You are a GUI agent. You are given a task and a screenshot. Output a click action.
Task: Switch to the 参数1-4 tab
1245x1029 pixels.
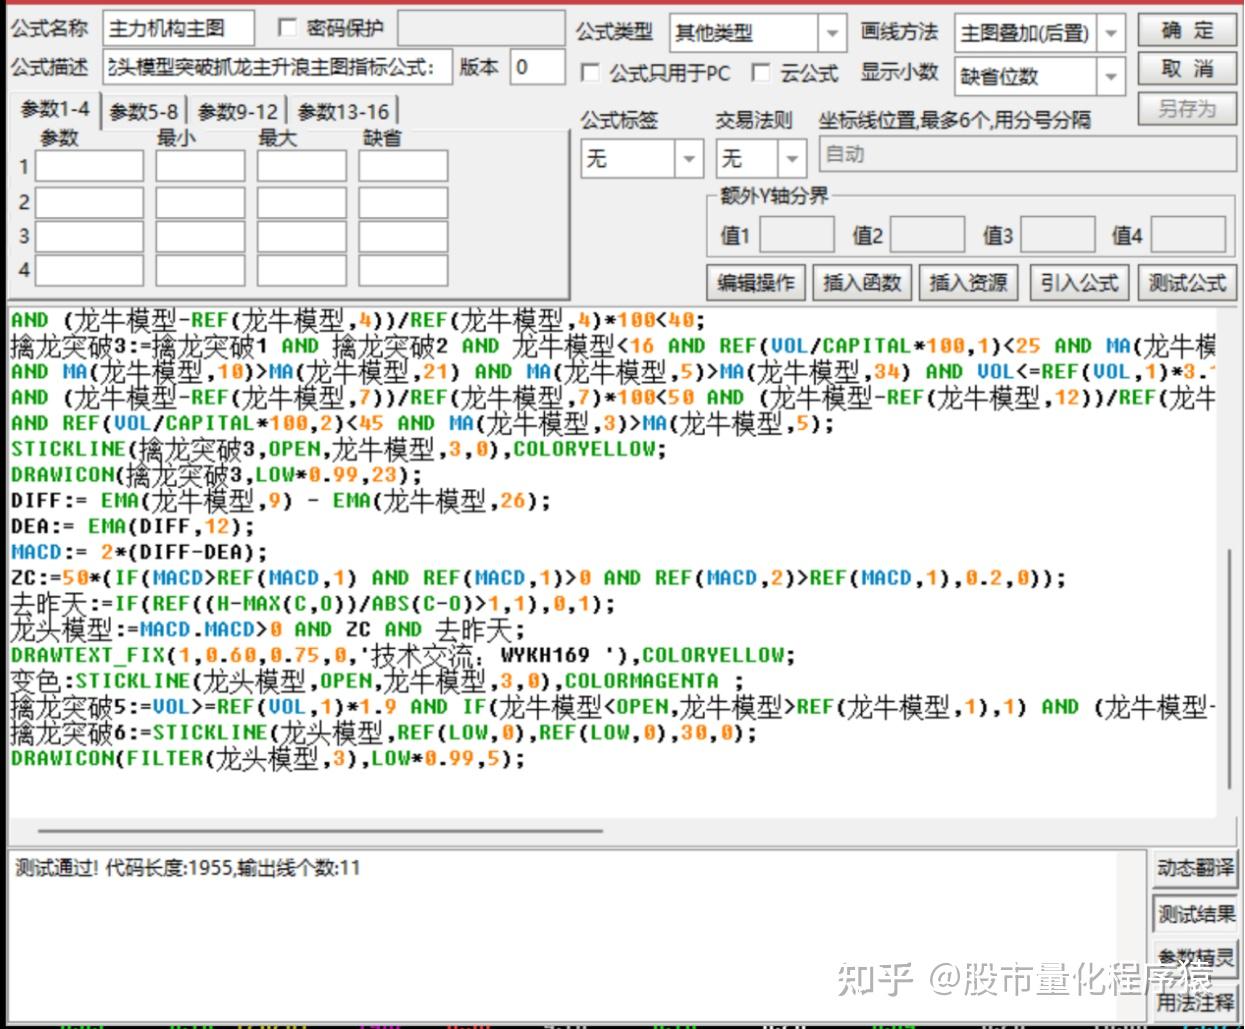point(55,109)
